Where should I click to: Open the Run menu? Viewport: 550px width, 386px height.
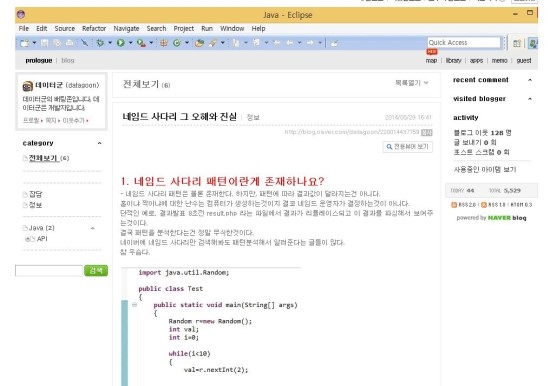(207, 28)
